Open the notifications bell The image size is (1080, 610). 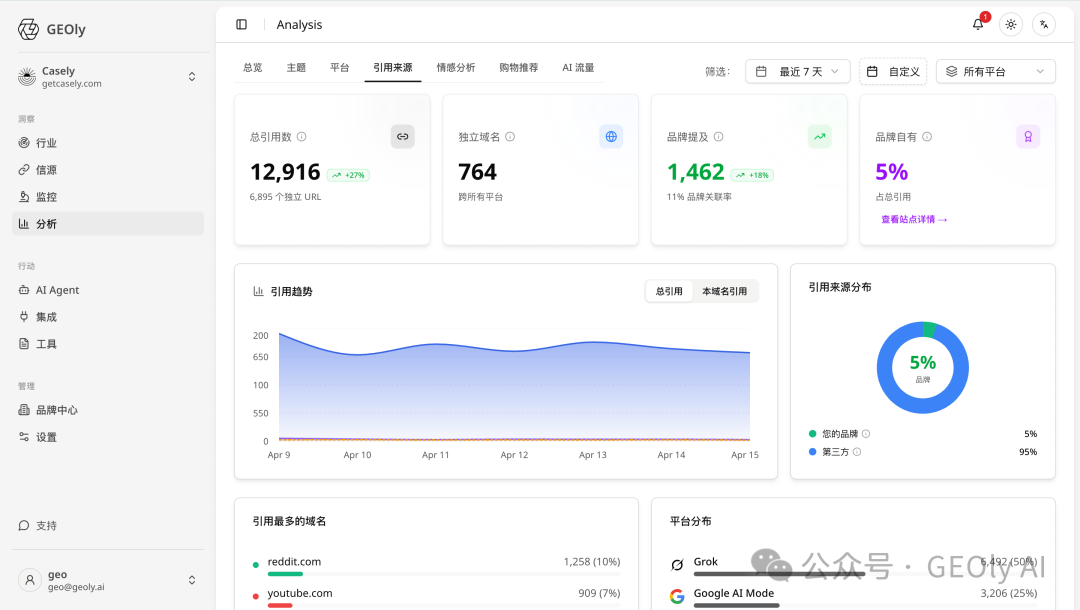coord(978,25)
